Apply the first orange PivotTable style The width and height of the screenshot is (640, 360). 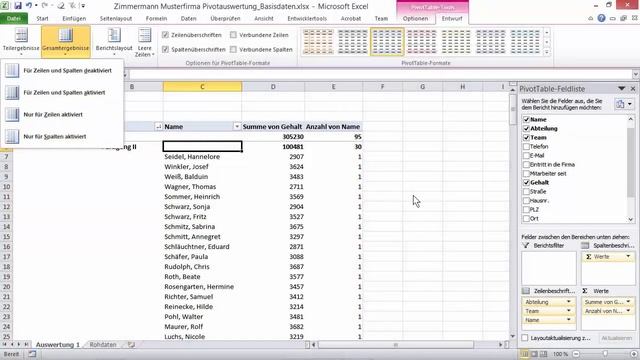pyautogui.click(x=318, y=42)
